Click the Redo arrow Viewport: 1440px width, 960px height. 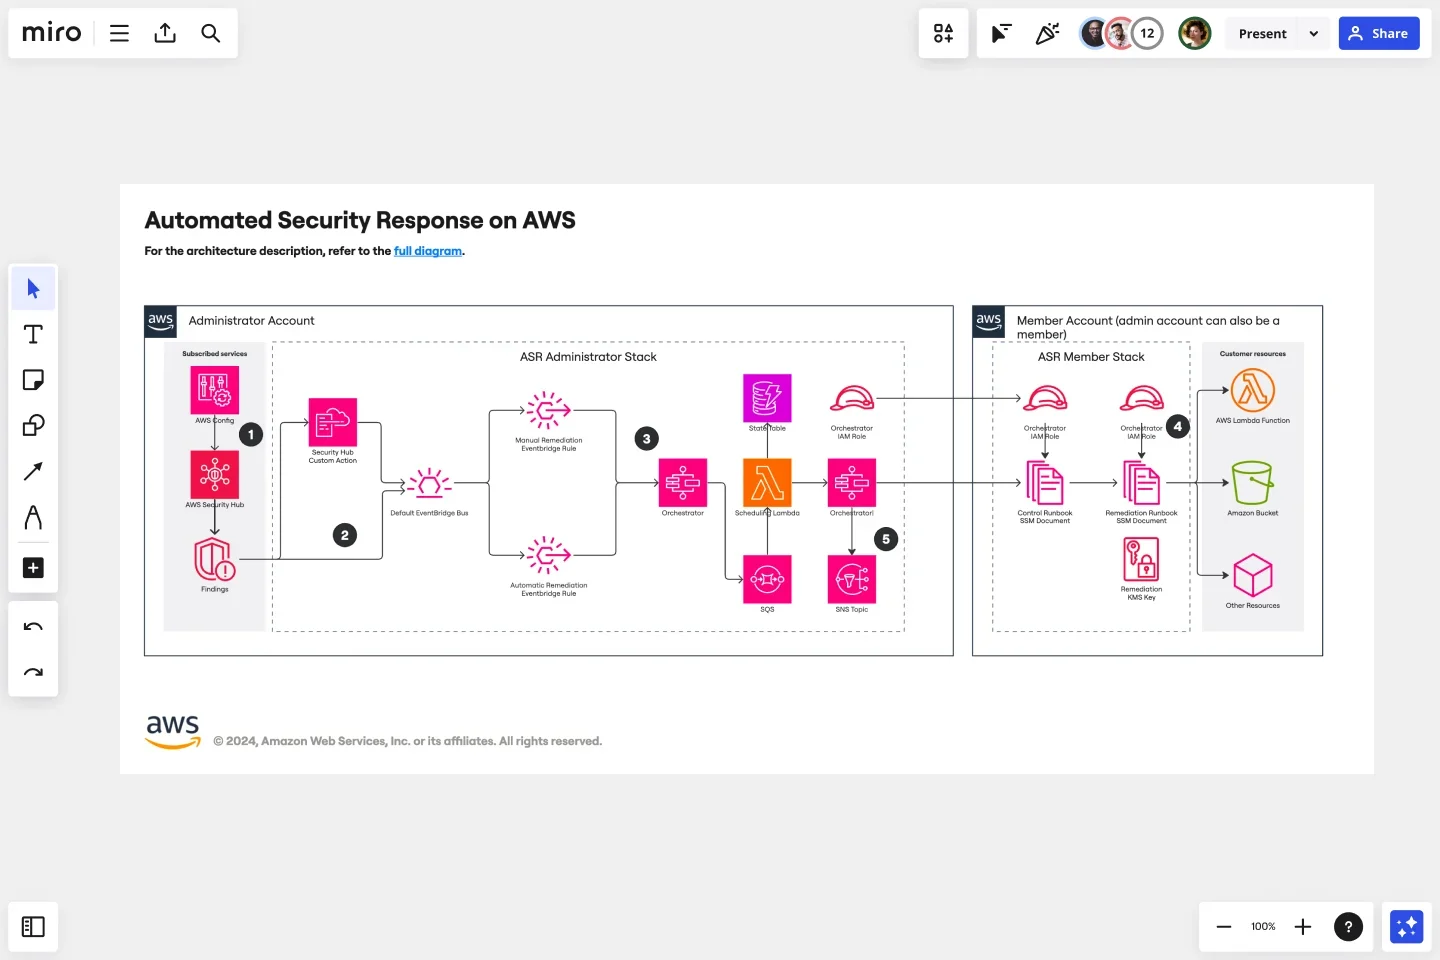33,672
